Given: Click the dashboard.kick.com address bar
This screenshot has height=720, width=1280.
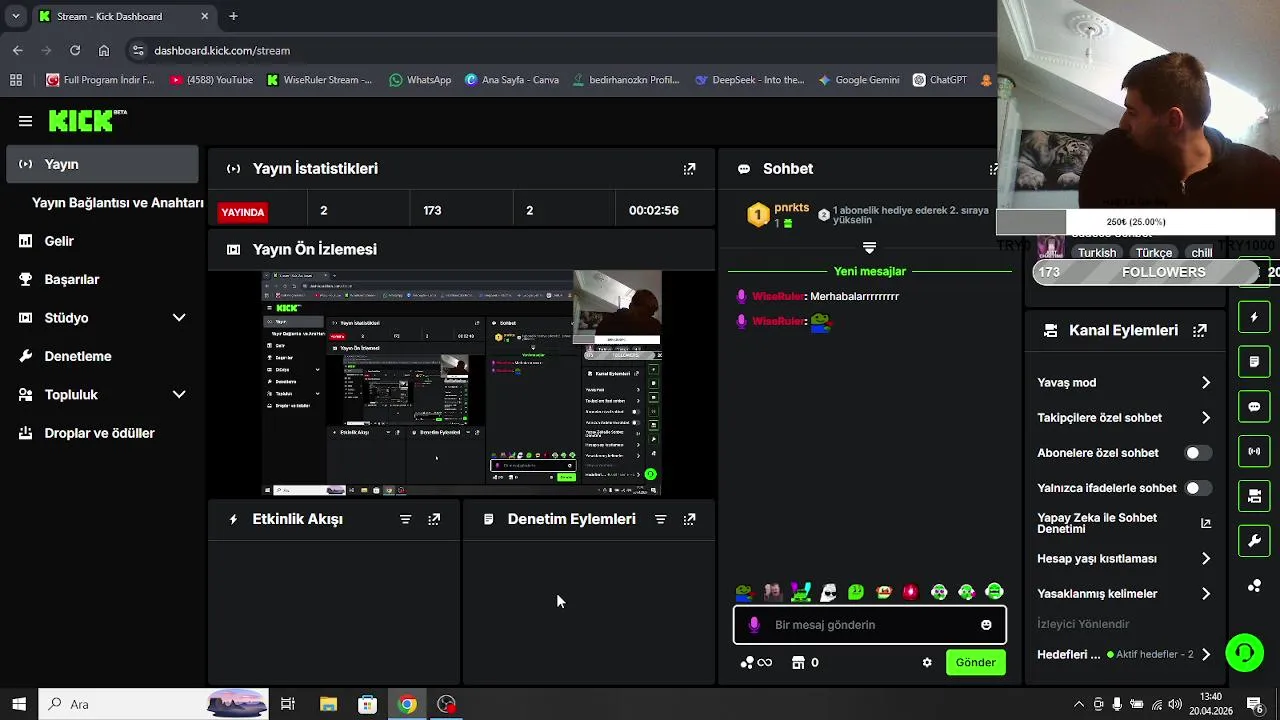Looking at the screenshot, I should (x=560, y=50).
